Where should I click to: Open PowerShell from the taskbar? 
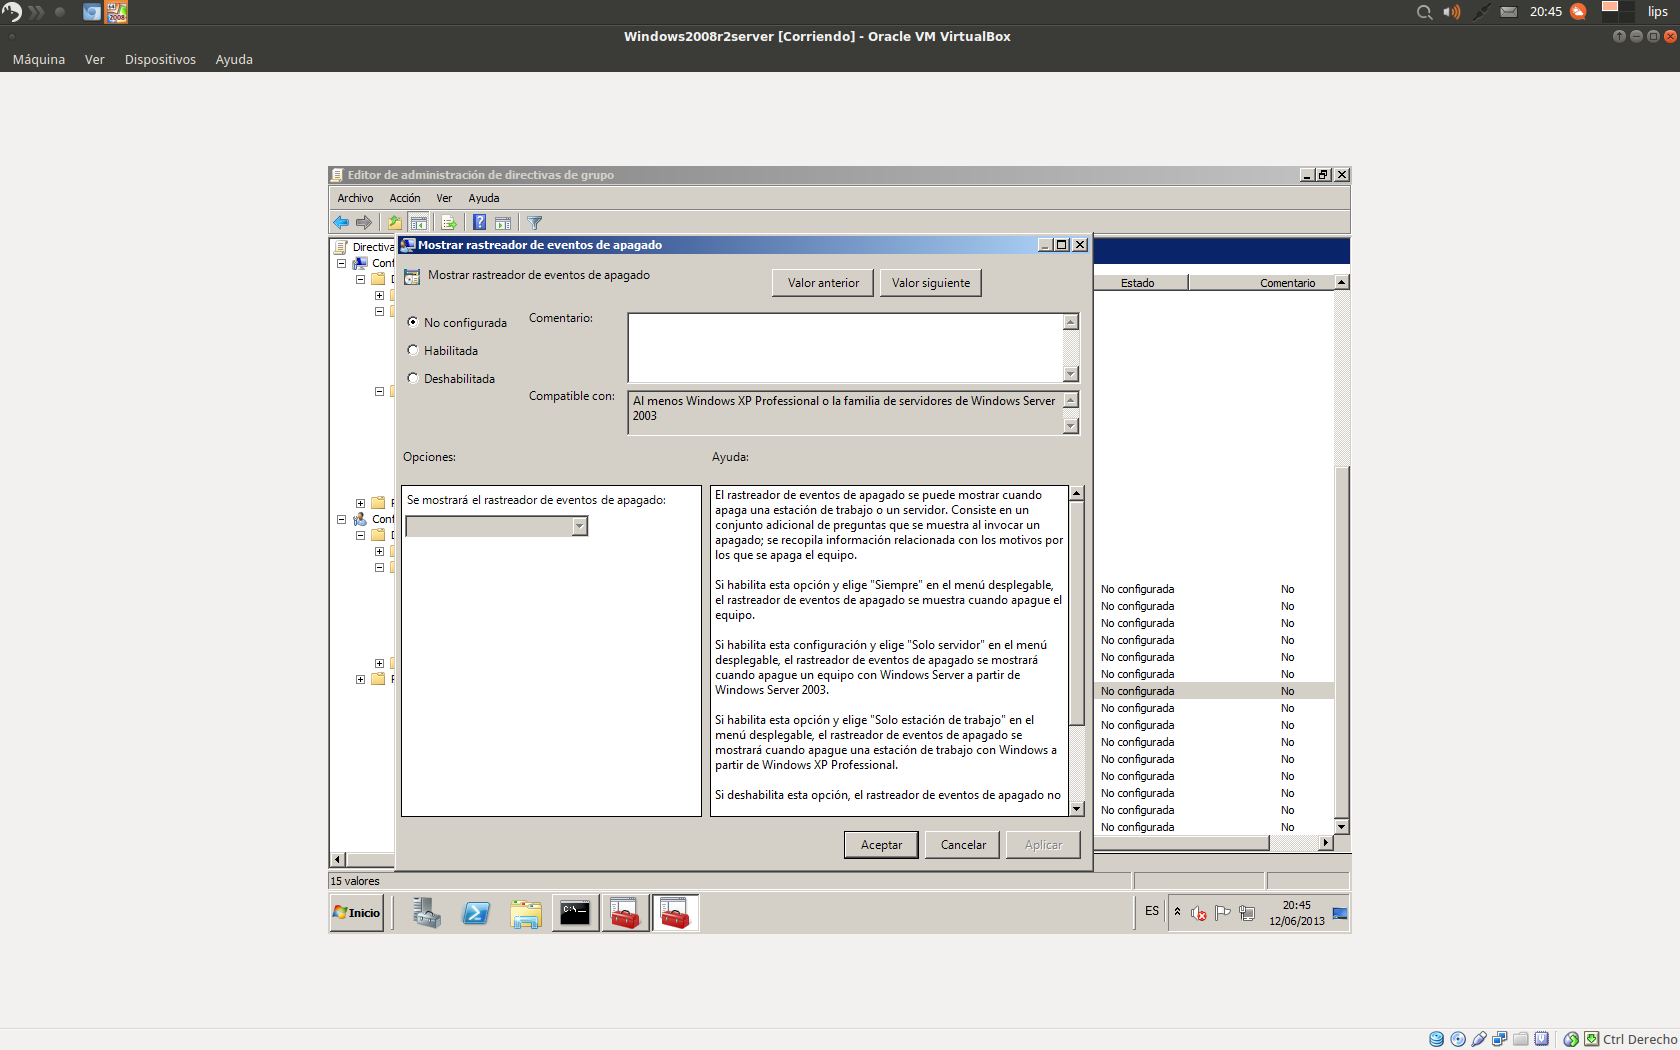[476, 913]
